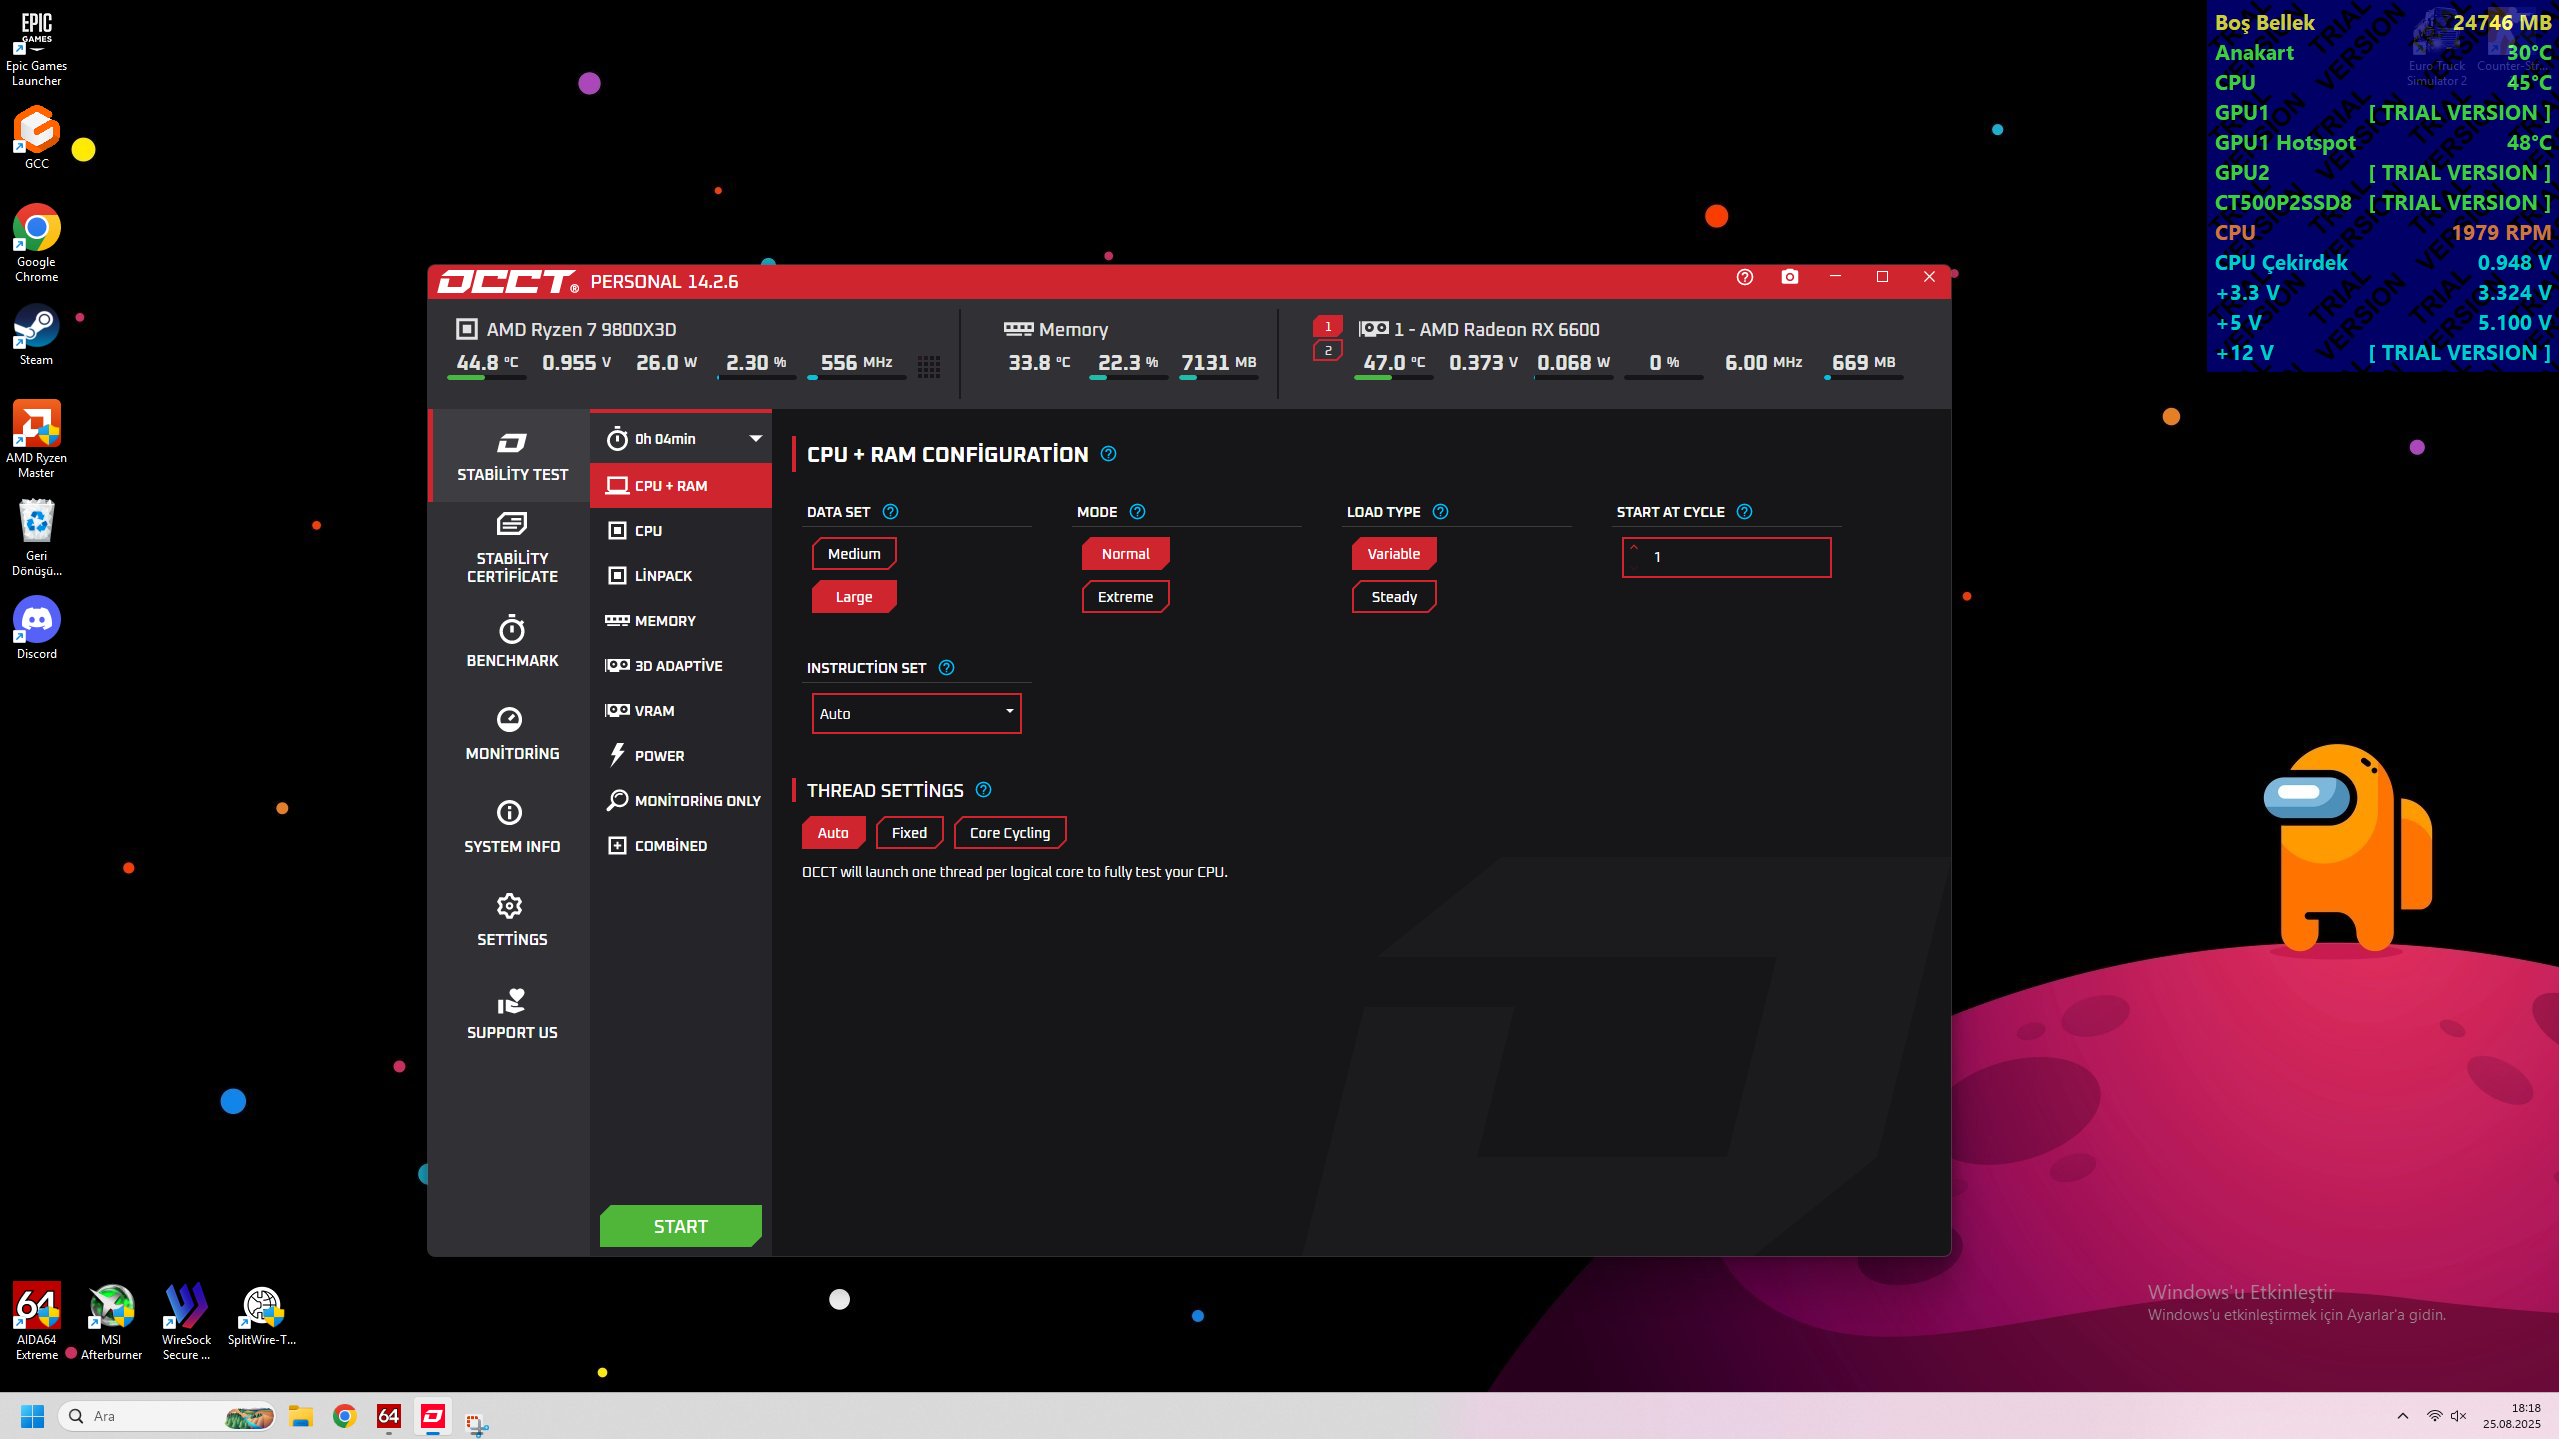
Task: Select the CPU test
Action: click(681, 531)
